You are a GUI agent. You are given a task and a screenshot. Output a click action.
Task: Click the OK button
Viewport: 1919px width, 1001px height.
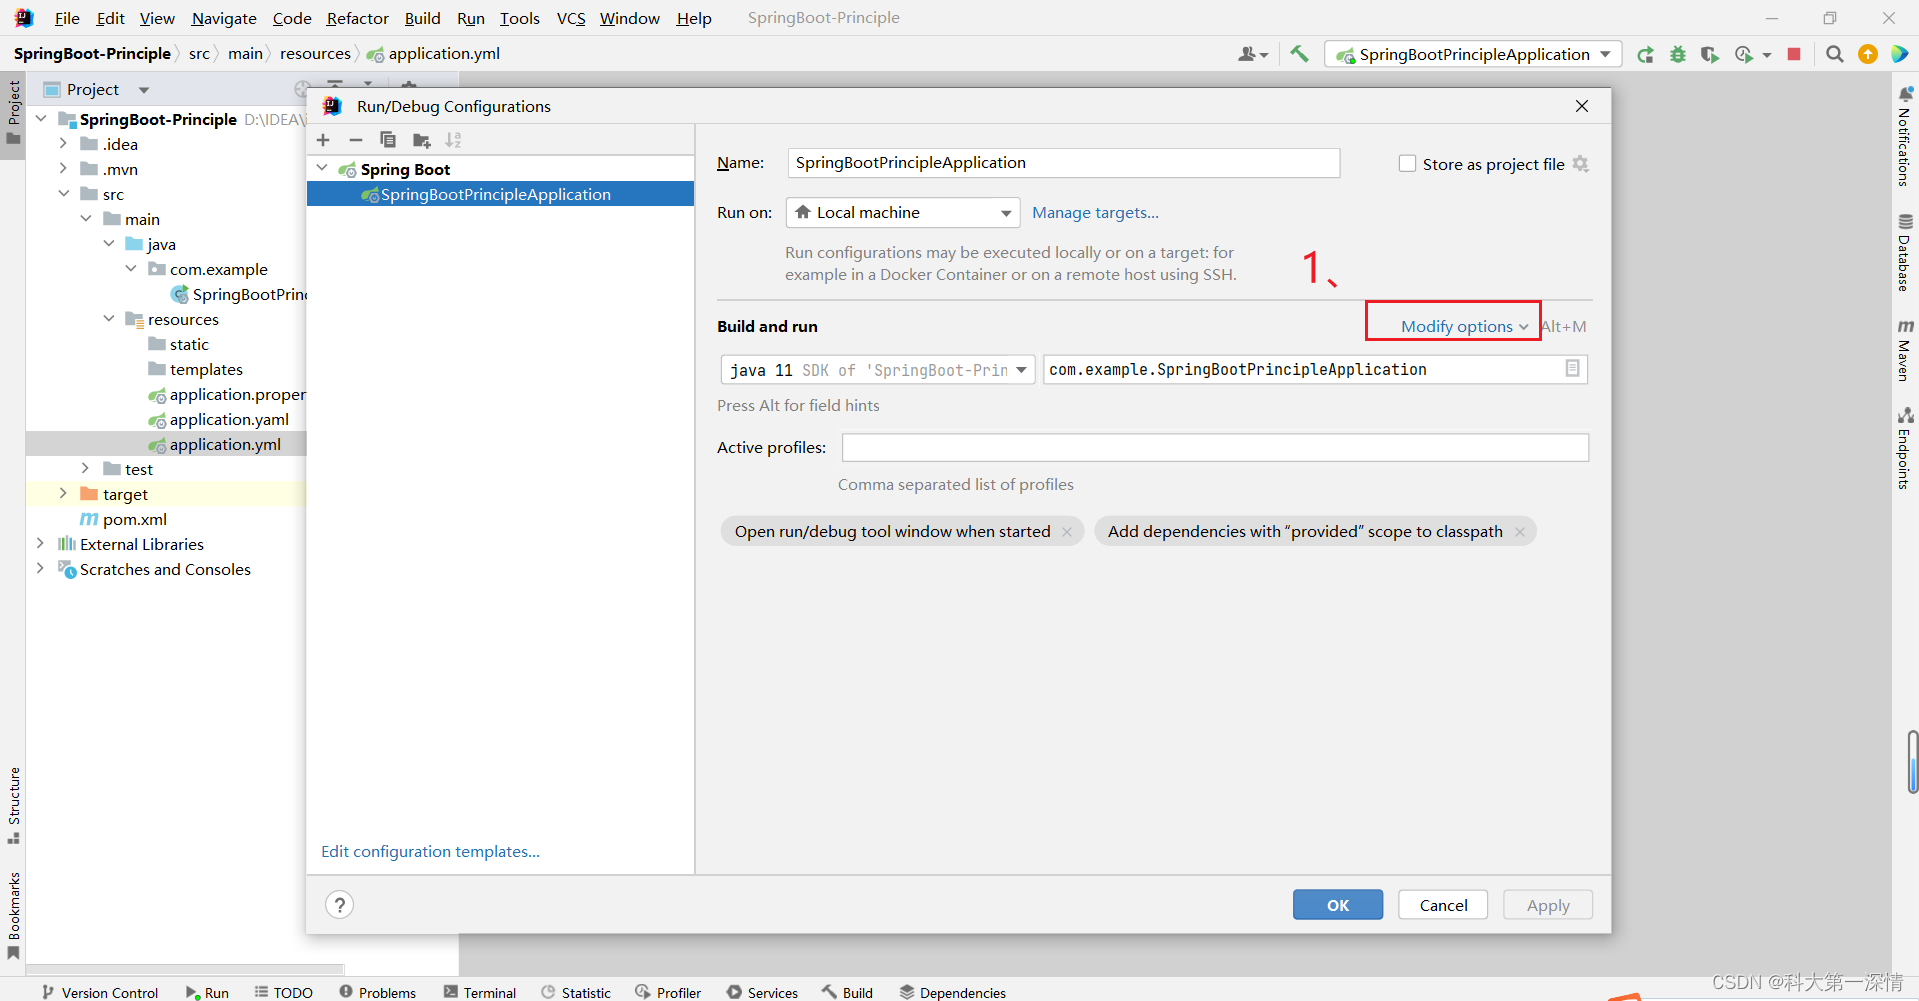pyautogui.click(x=1338, y=905)
